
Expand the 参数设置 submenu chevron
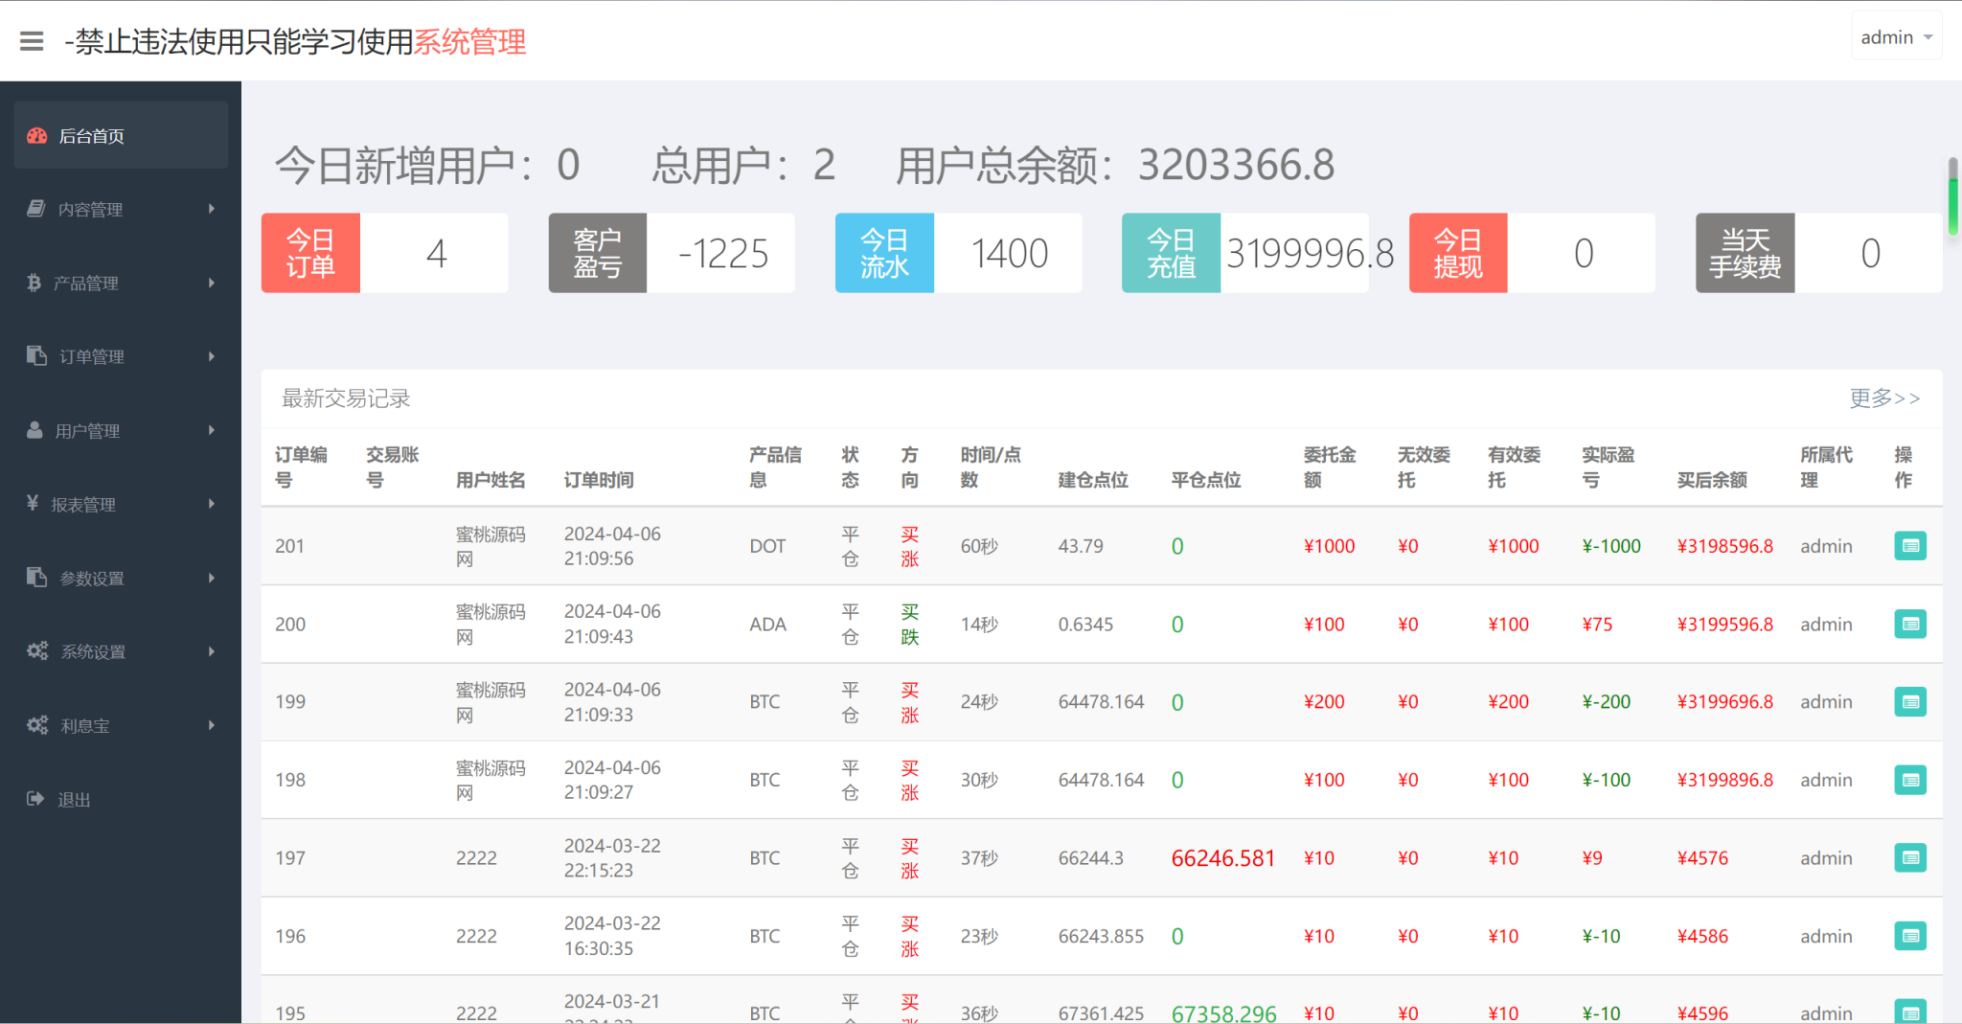pyautogui.click(x=211, y=578)
